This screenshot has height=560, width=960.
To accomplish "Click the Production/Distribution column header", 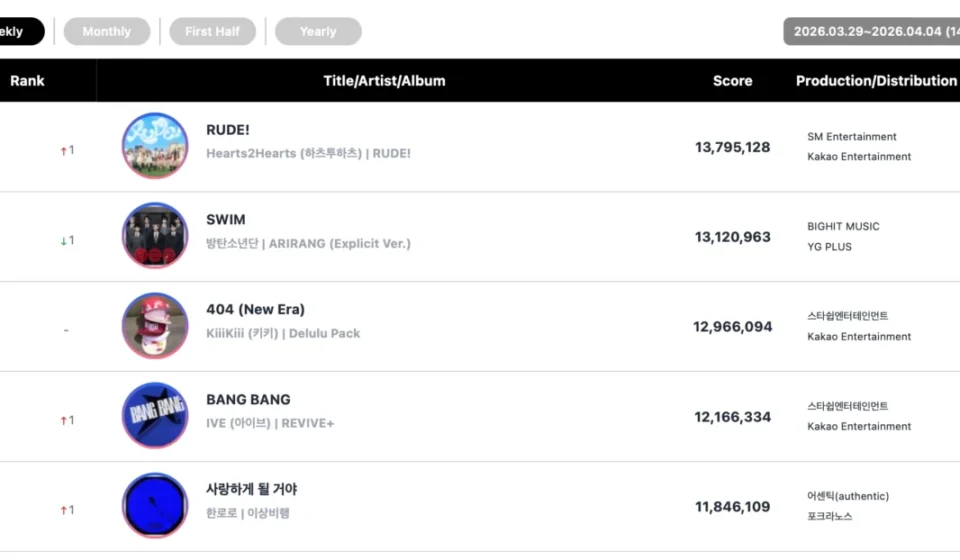I will pos(876,81).
